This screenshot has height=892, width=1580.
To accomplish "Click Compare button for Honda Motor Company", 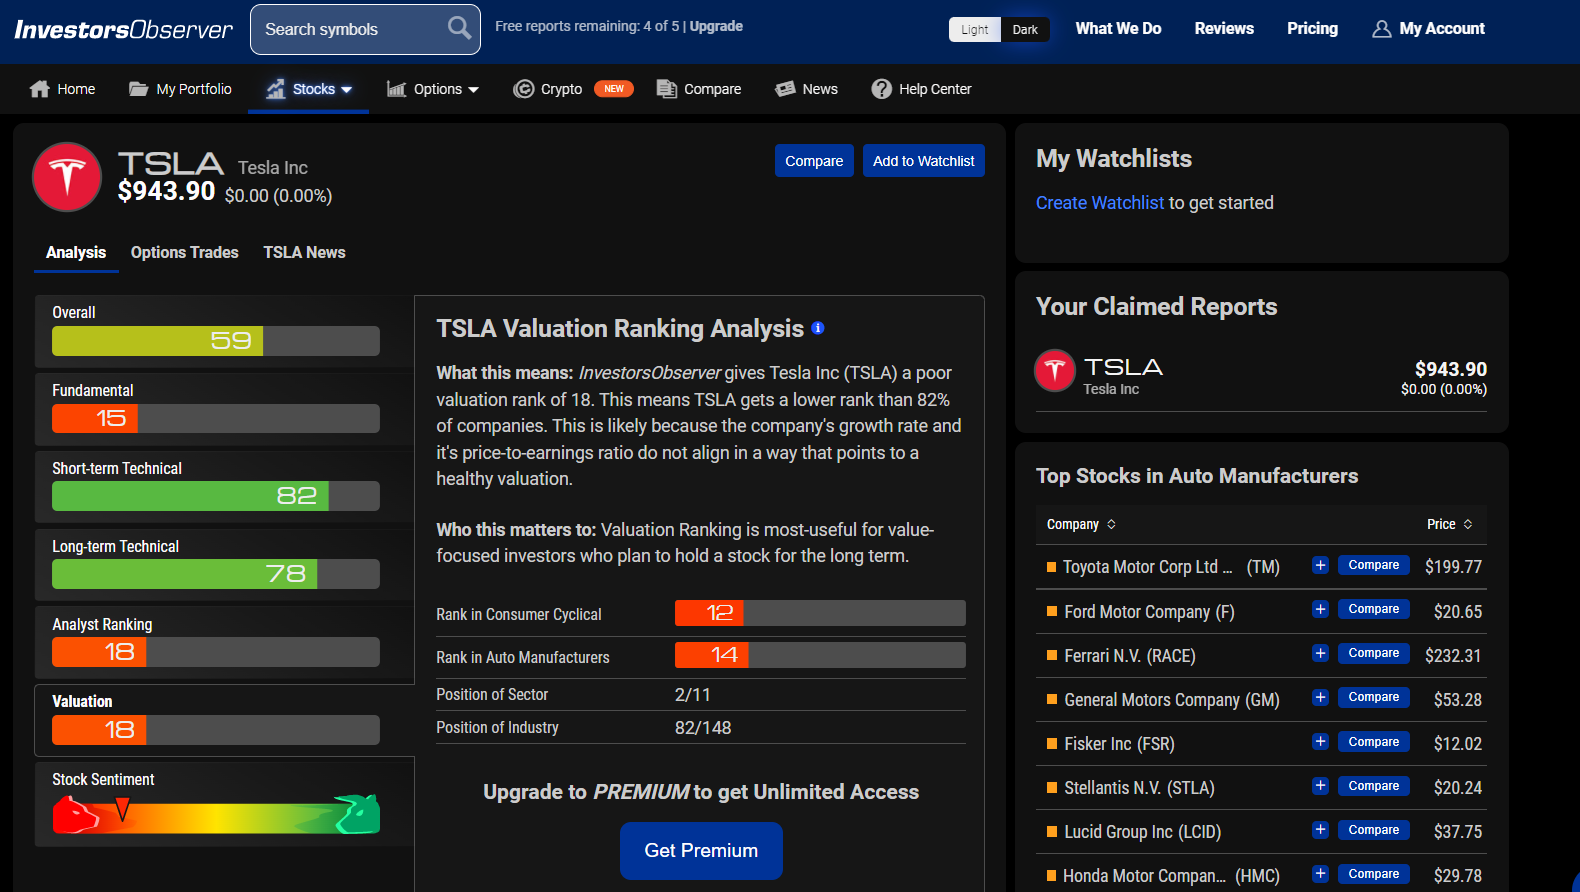I will (x=1374, y=874).
